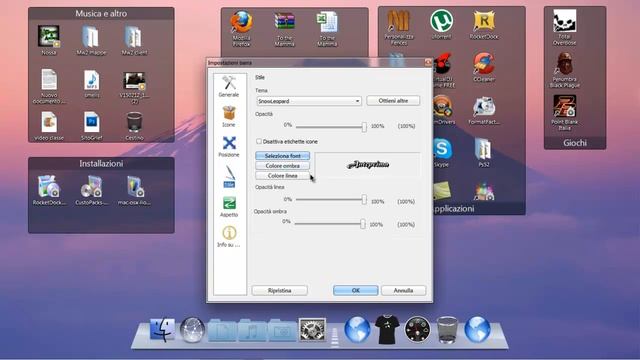This screenshot has width=640, height=360.
Task: Launch Skype desktop shortcut
Action: pyautogui.click(x=442, y=153)
